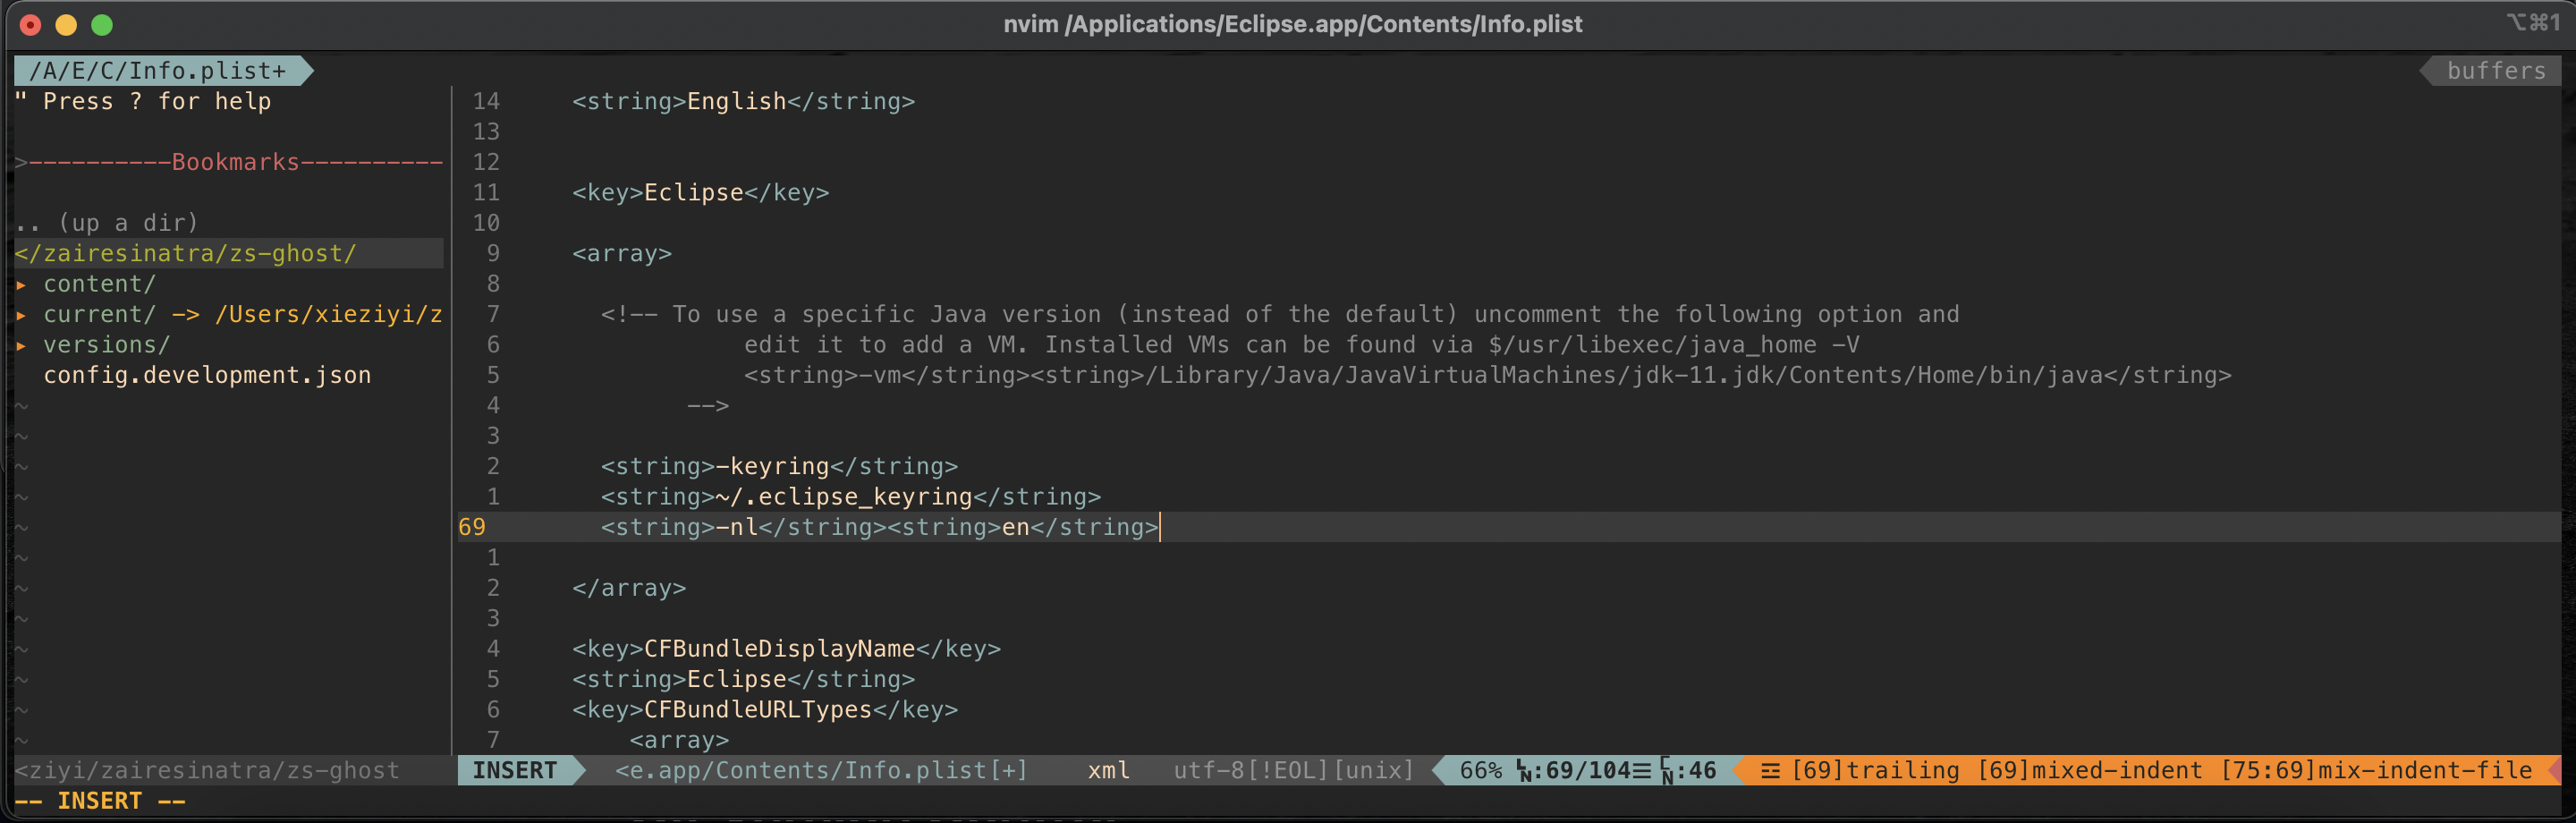Place cursor on <key>Eclipse</key> line
2576x823 pixels.
click(700, 192)
